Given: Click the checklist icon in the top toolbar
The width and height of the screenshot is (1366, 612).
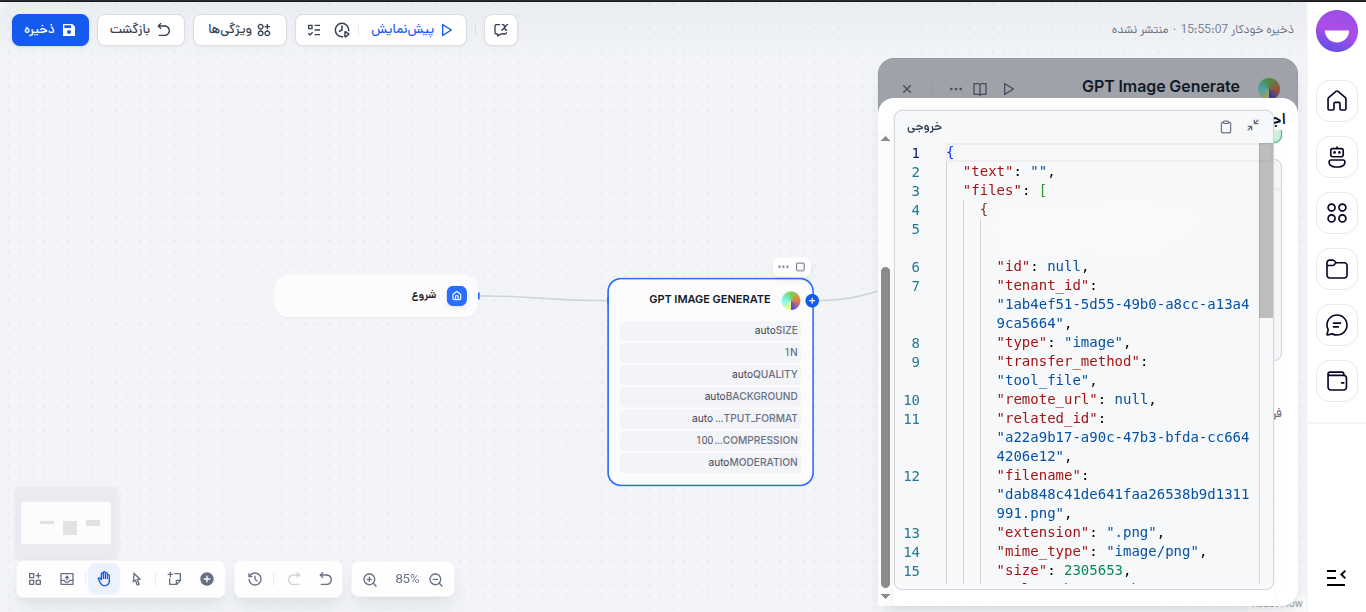Looking at the screenshot, I should coord(315,30).
